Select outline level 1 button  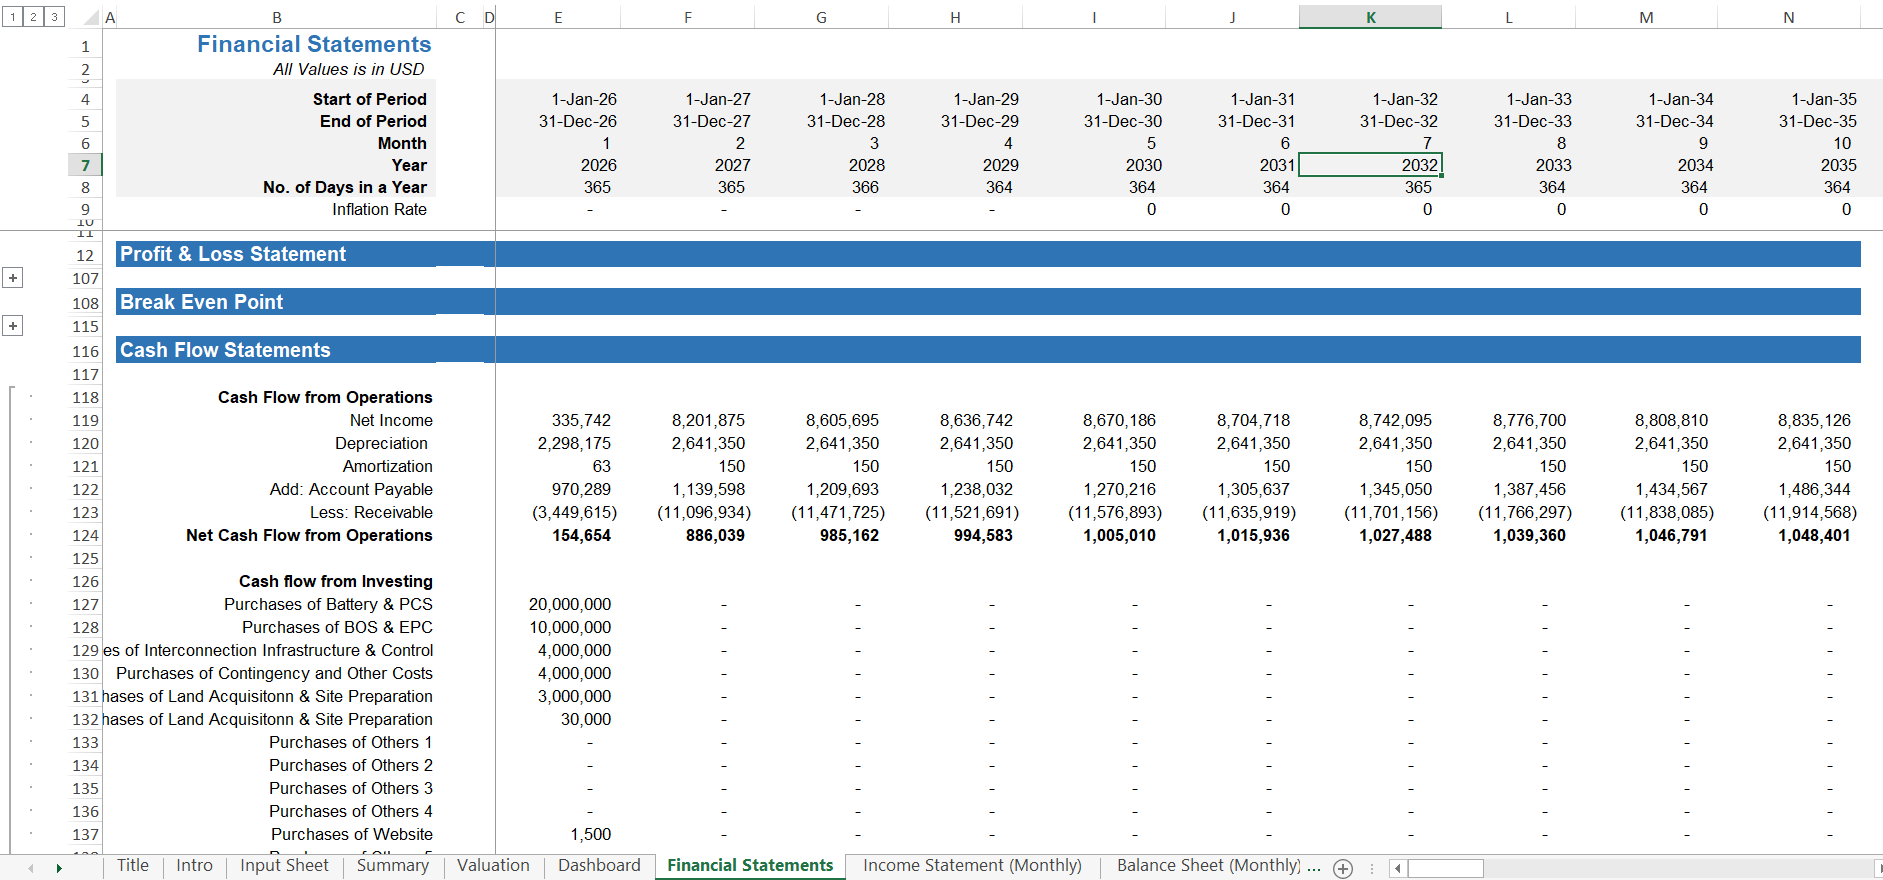[12, 17]
